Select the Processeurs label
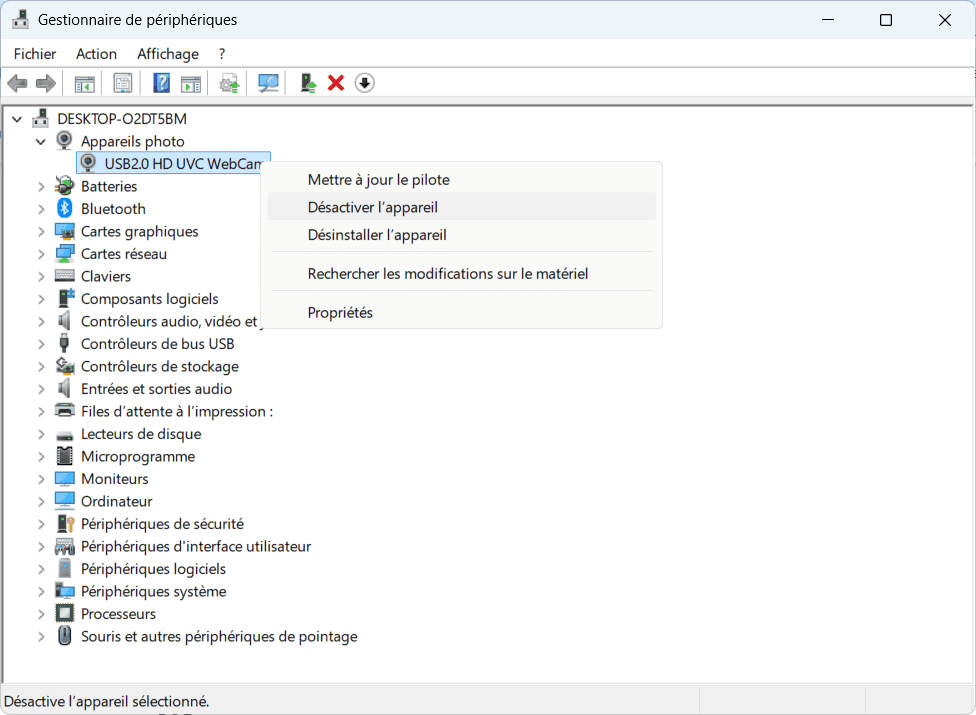976x715 pixels. click(x=118, y=614)
